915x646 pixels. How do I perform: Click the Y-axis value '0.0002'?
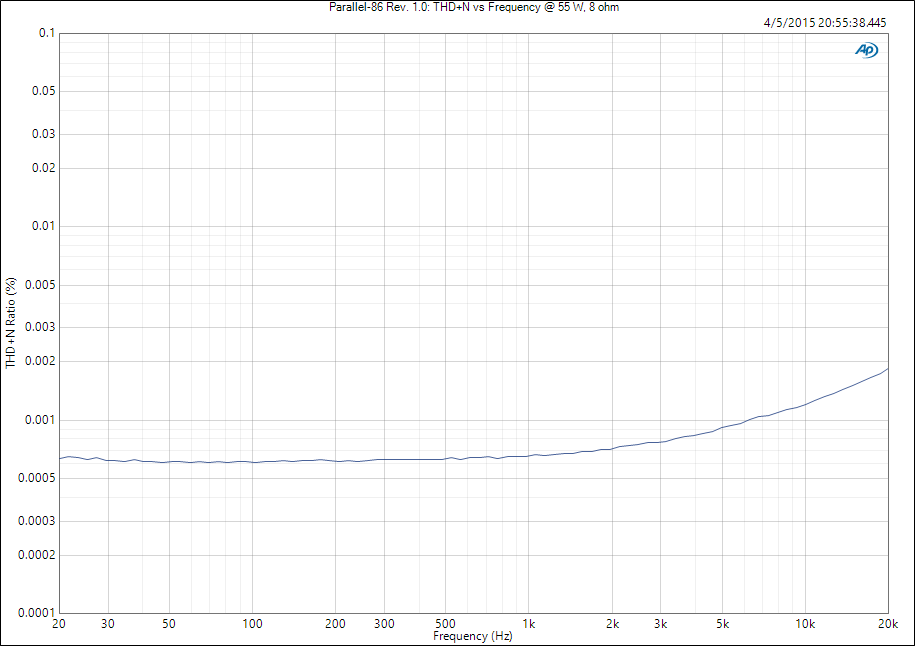[x=37, y=554]
